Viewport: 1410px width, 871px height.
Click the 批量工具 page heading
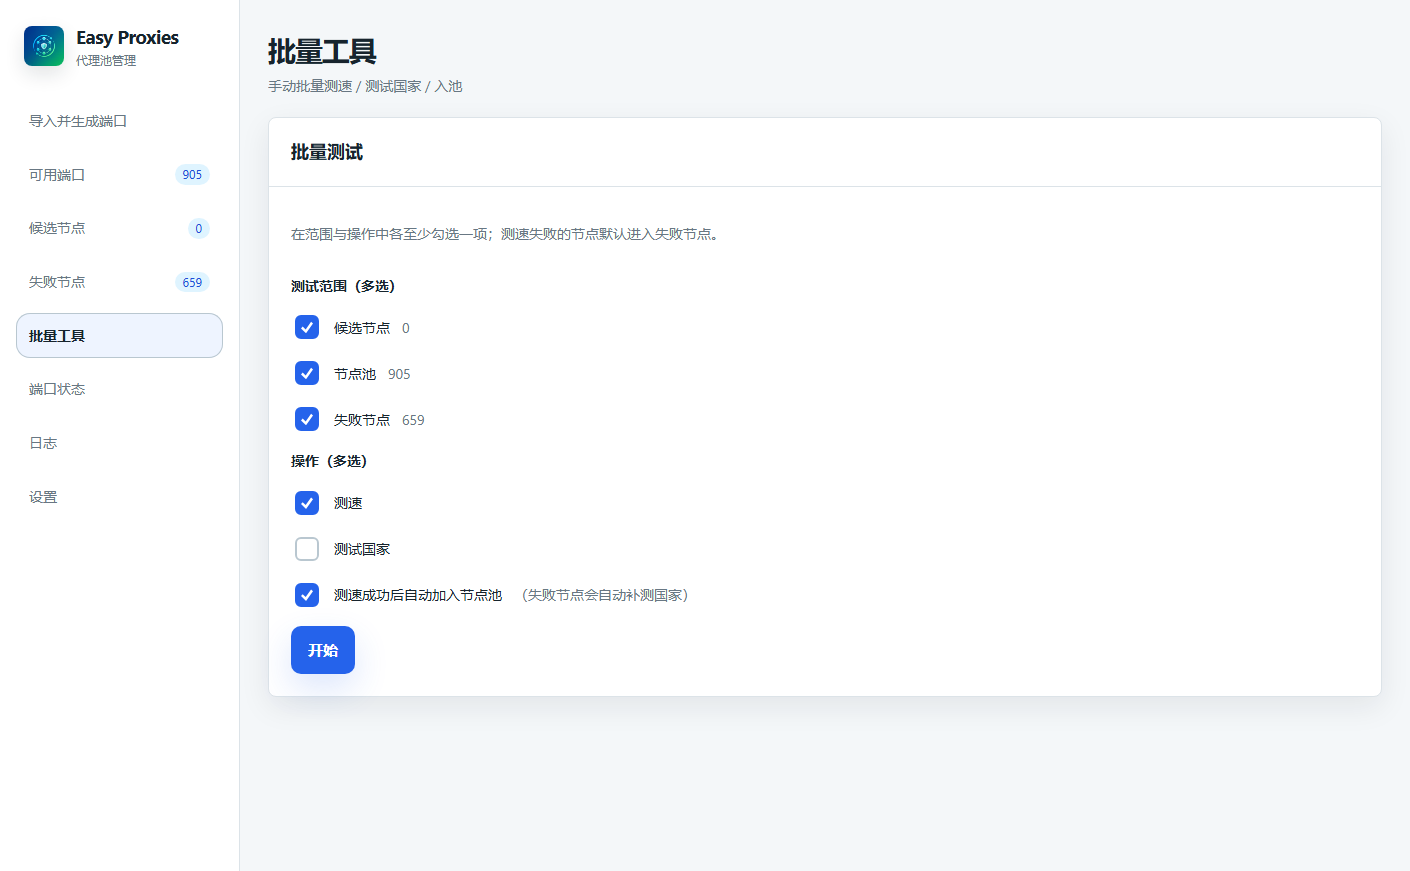tap(322, 51)
